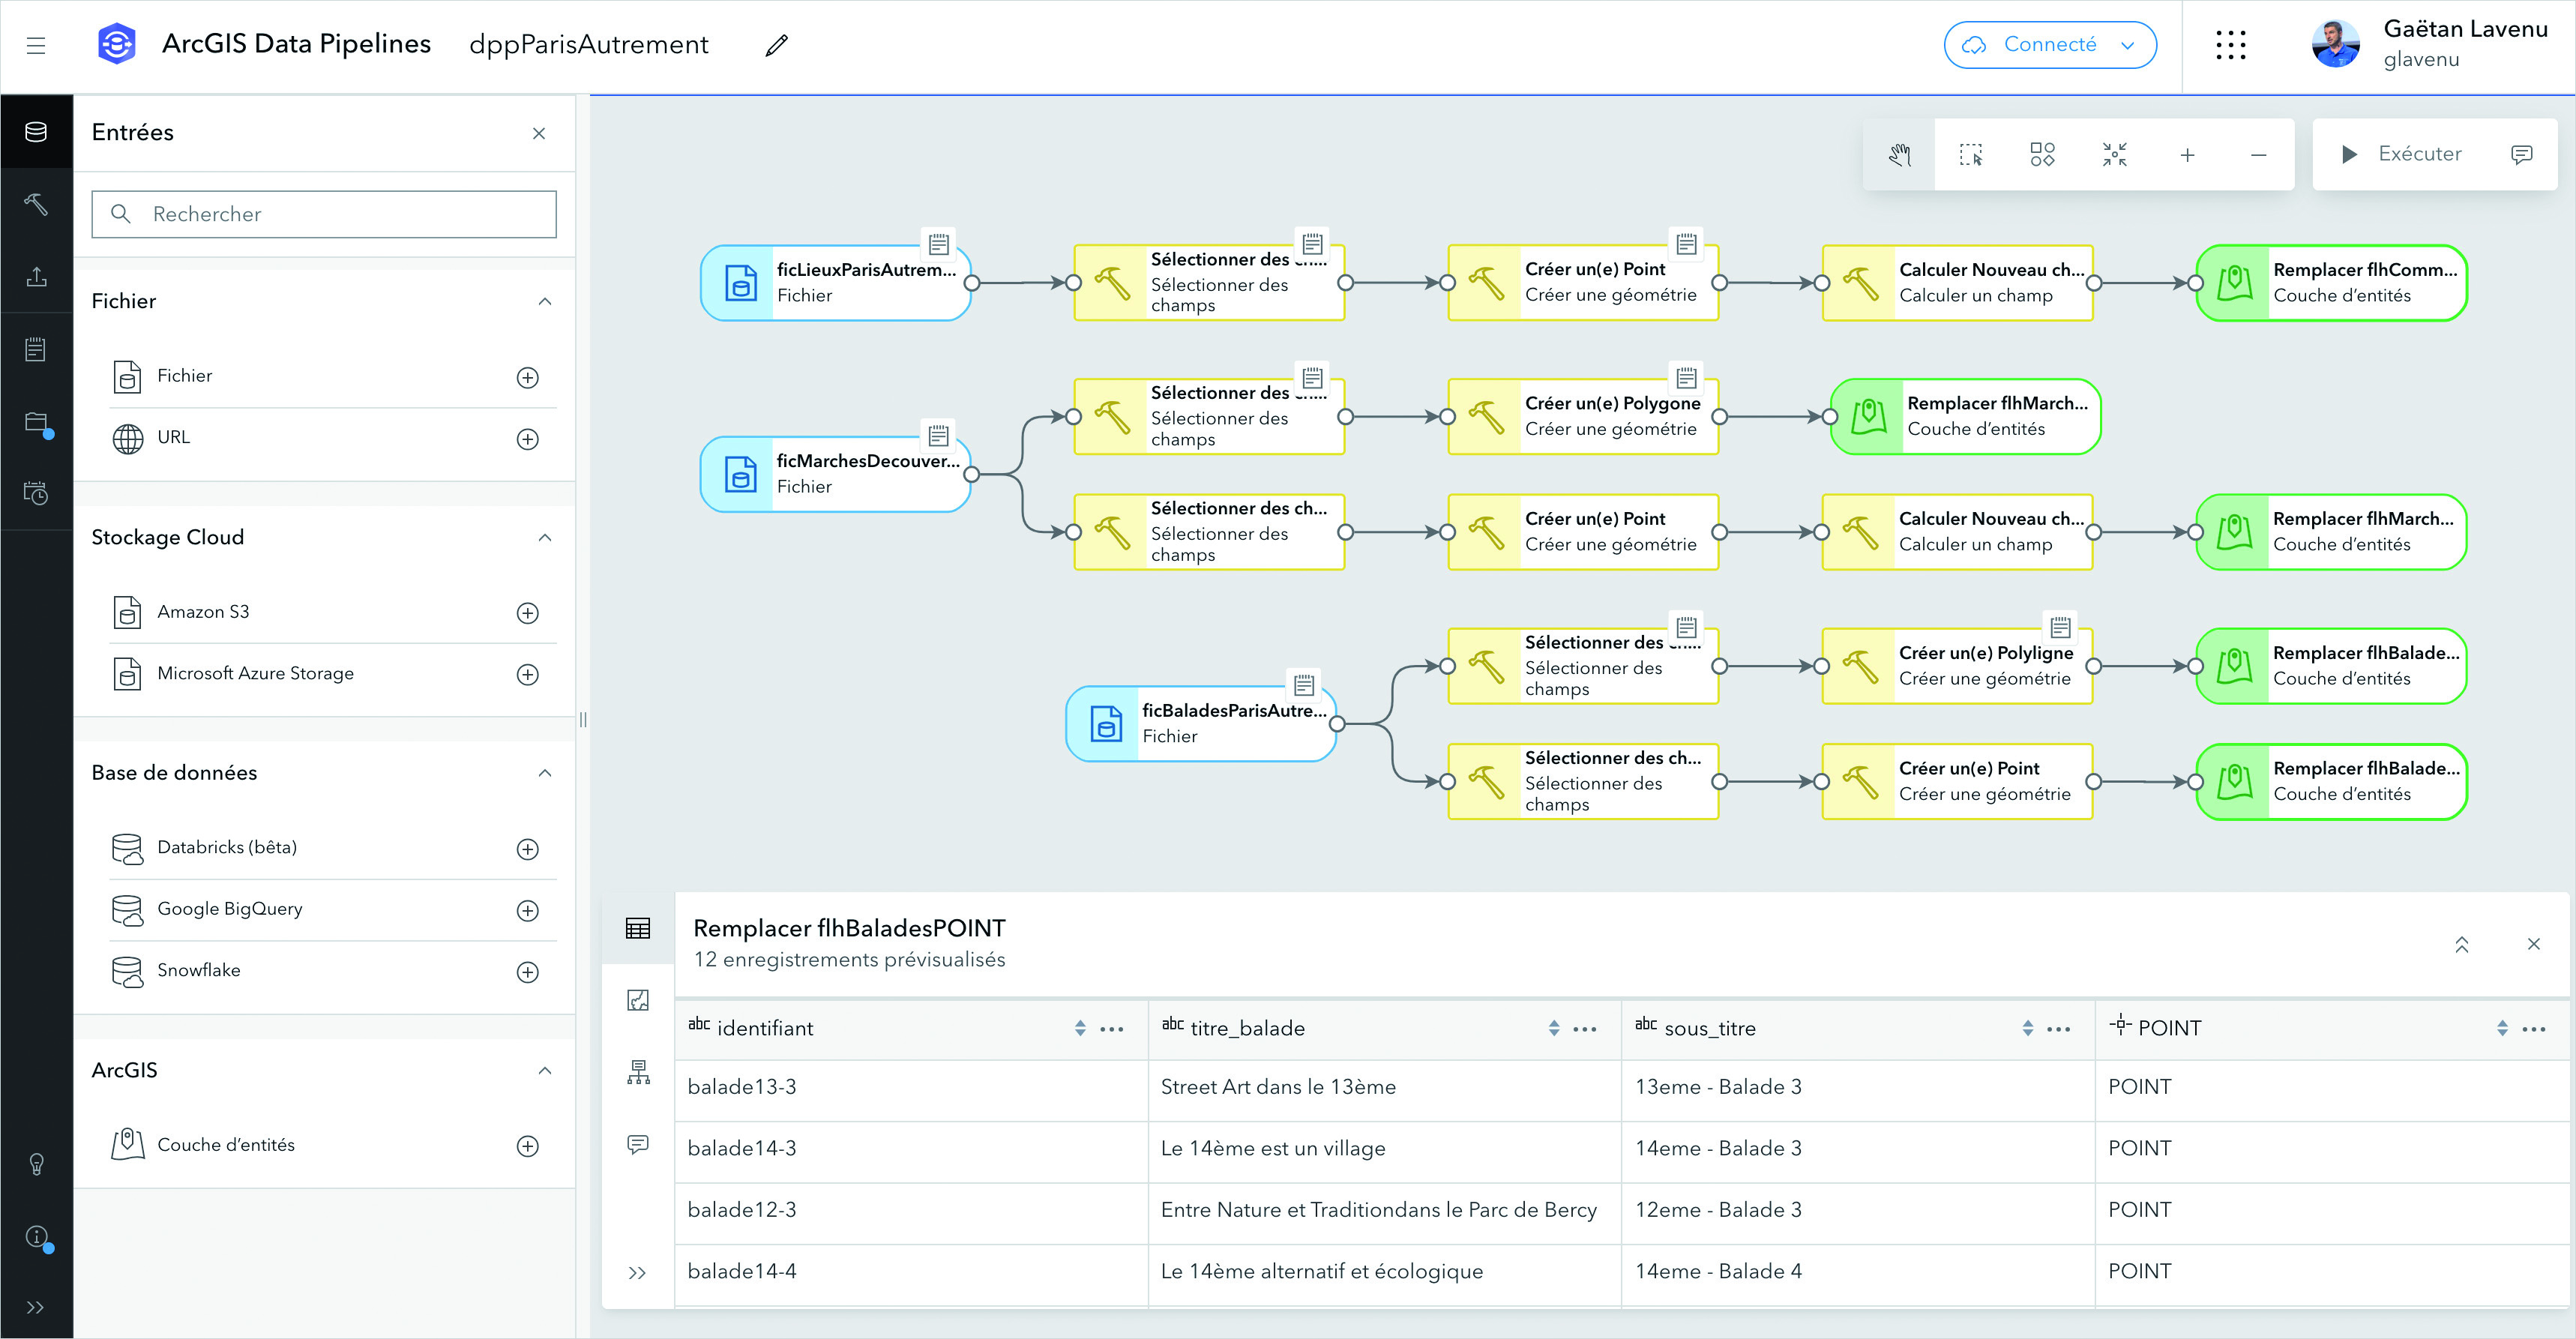The width and height of the screenshot is (2576, 1339).
Task: Click the auto-layout shapes icon in the toolbar
Action: coord(2042,154)
